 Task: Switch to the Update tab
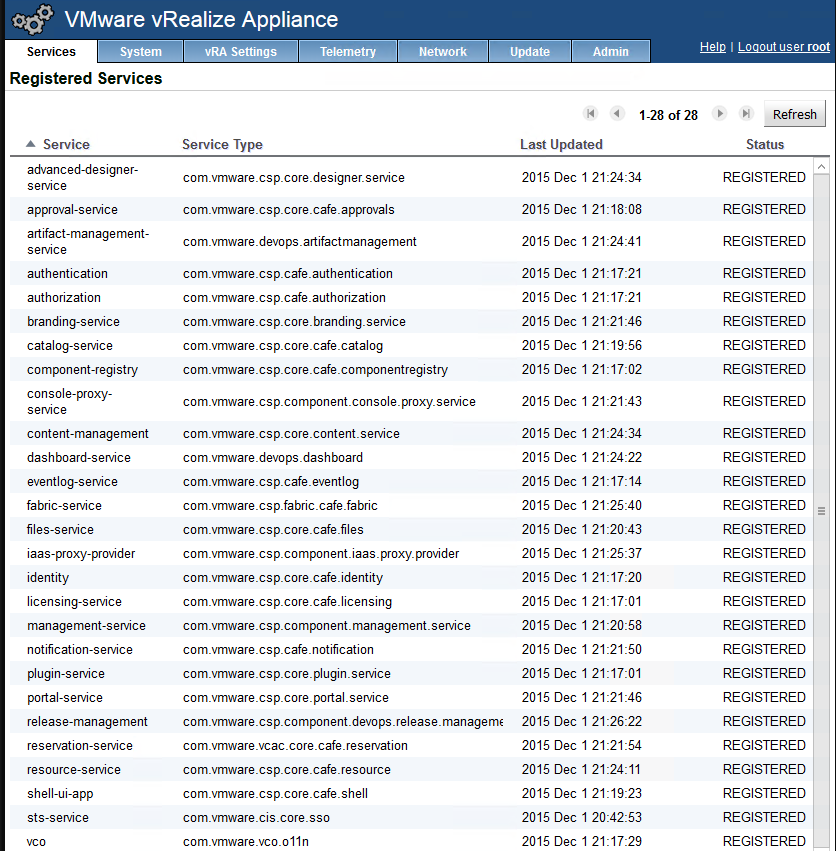pyautogui.click(x=530, y=52)
